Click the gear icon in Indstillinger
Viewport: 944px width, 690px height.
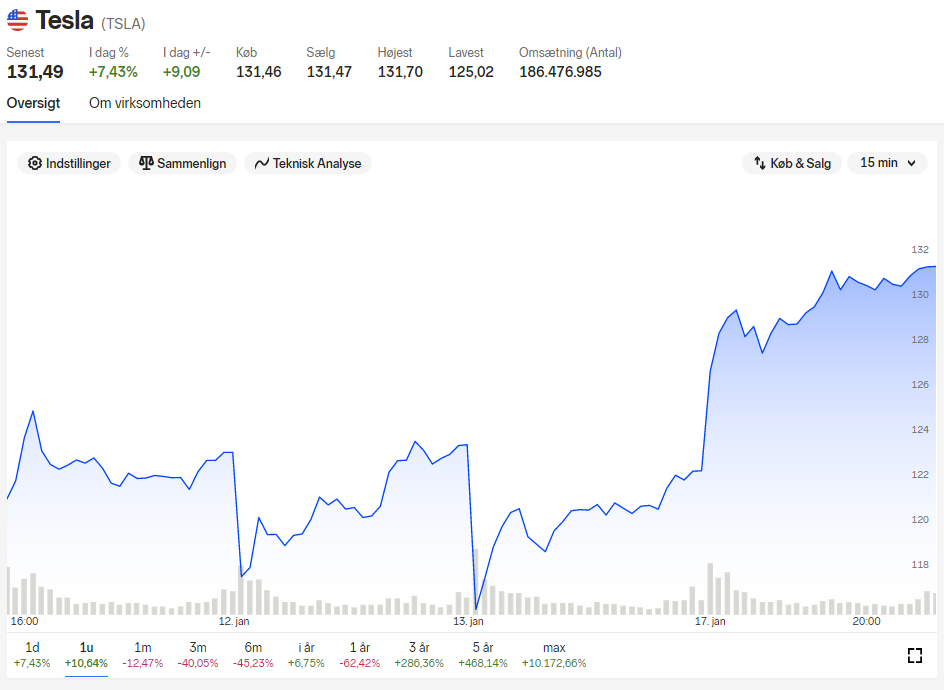tap(35, 163)
